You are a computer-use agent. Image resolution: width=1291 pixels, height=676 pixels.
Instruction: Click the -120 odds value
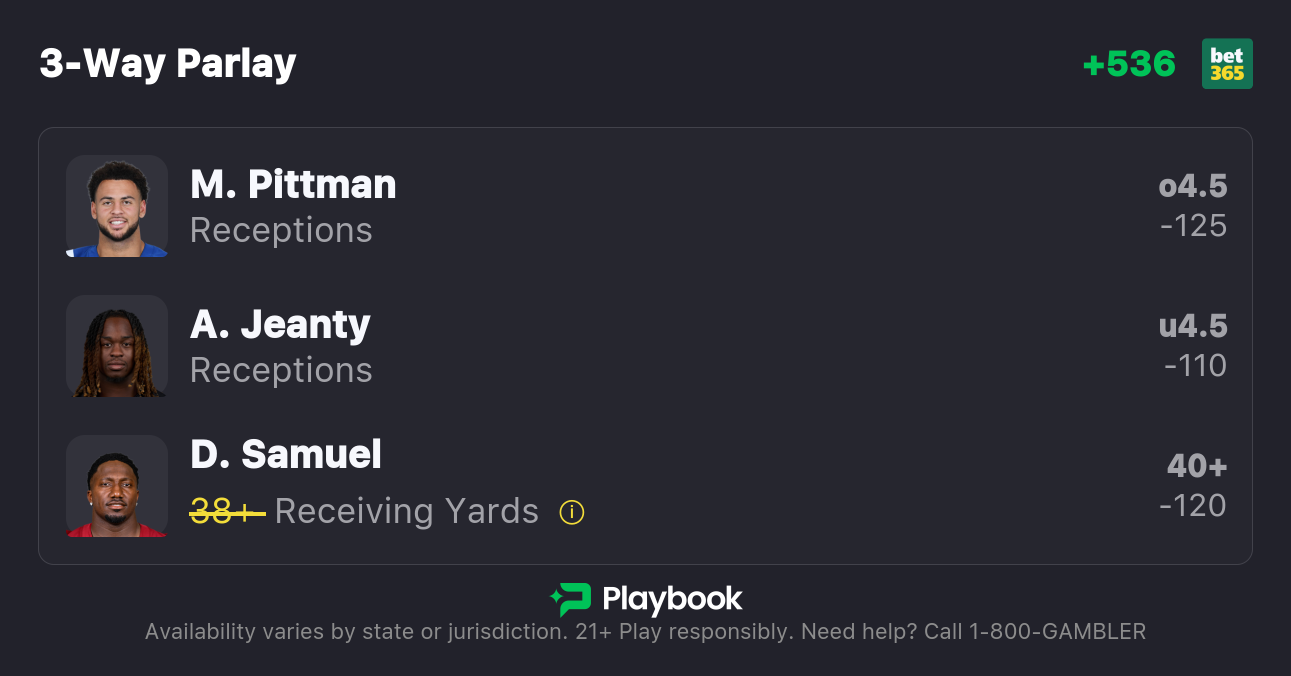point(1193,506)
